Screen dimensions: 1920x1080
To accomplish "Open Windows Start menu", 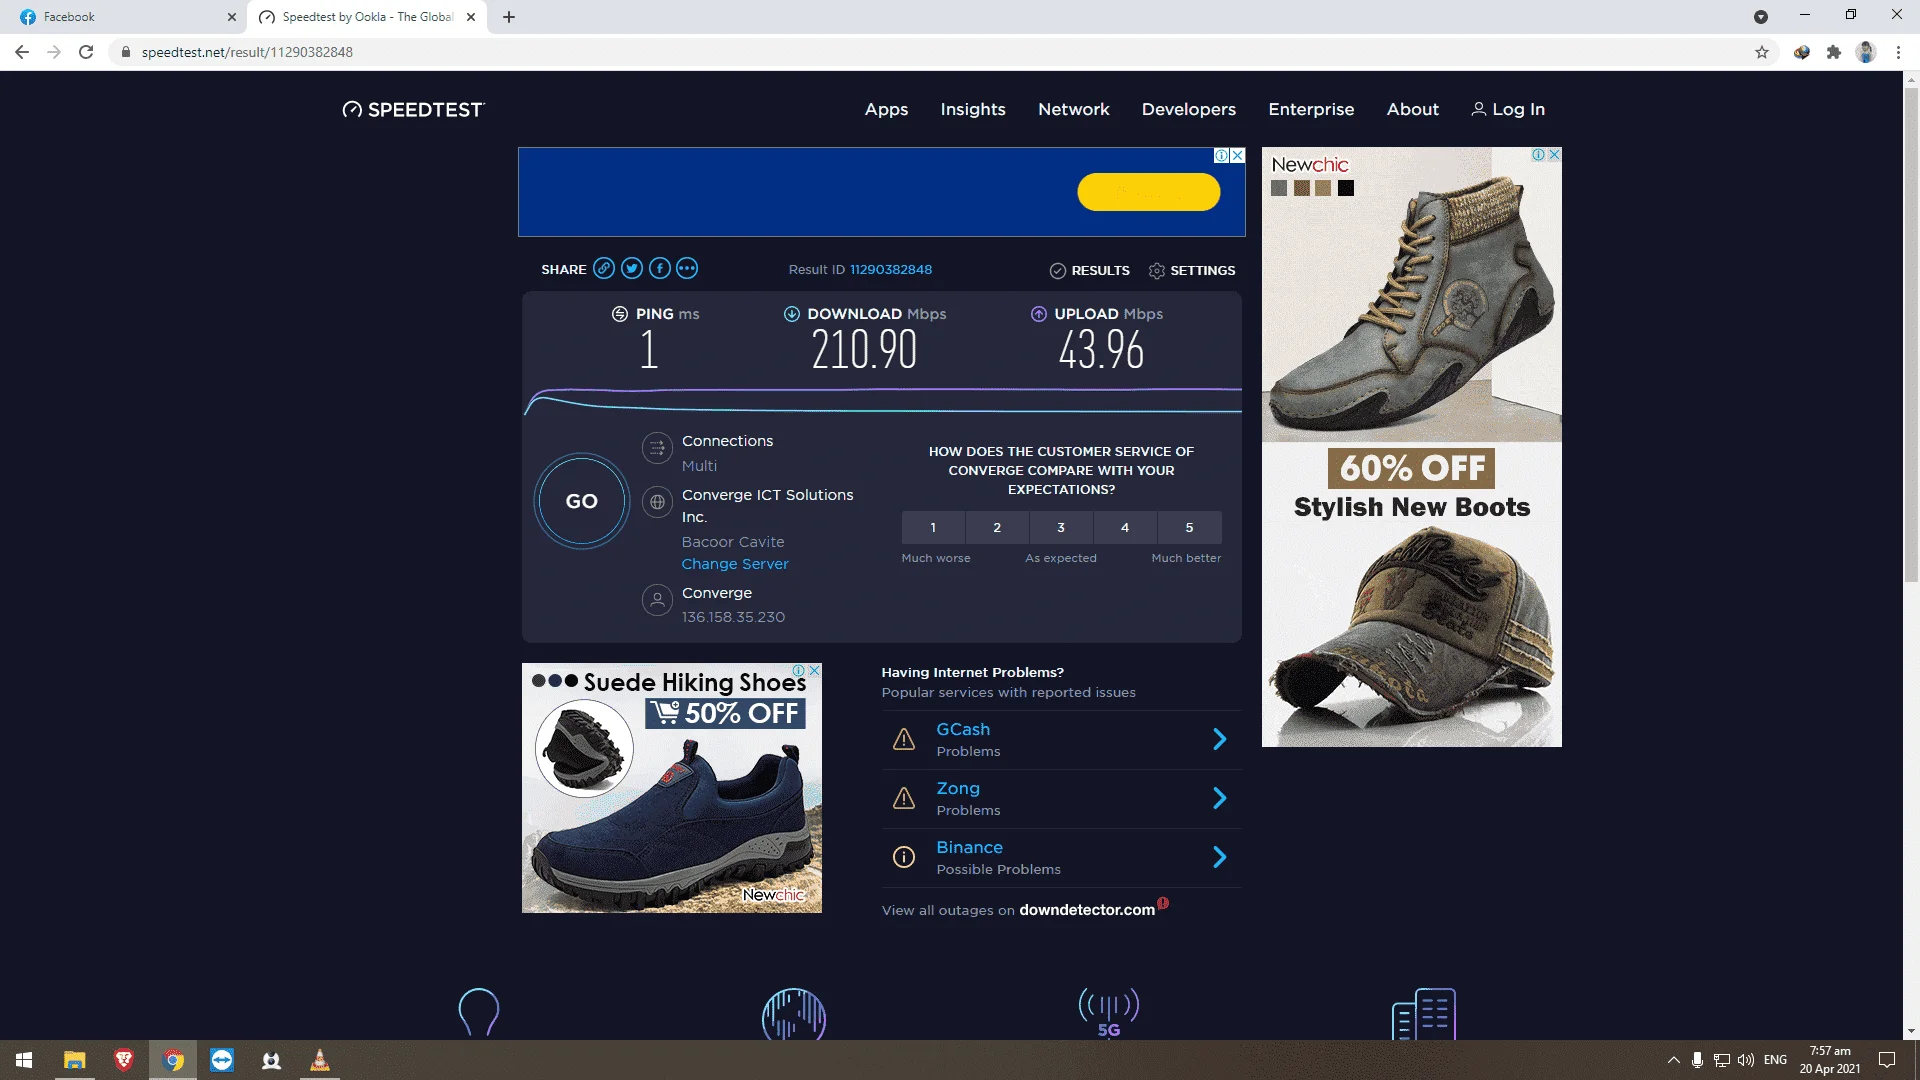I will pos(24,1060).
